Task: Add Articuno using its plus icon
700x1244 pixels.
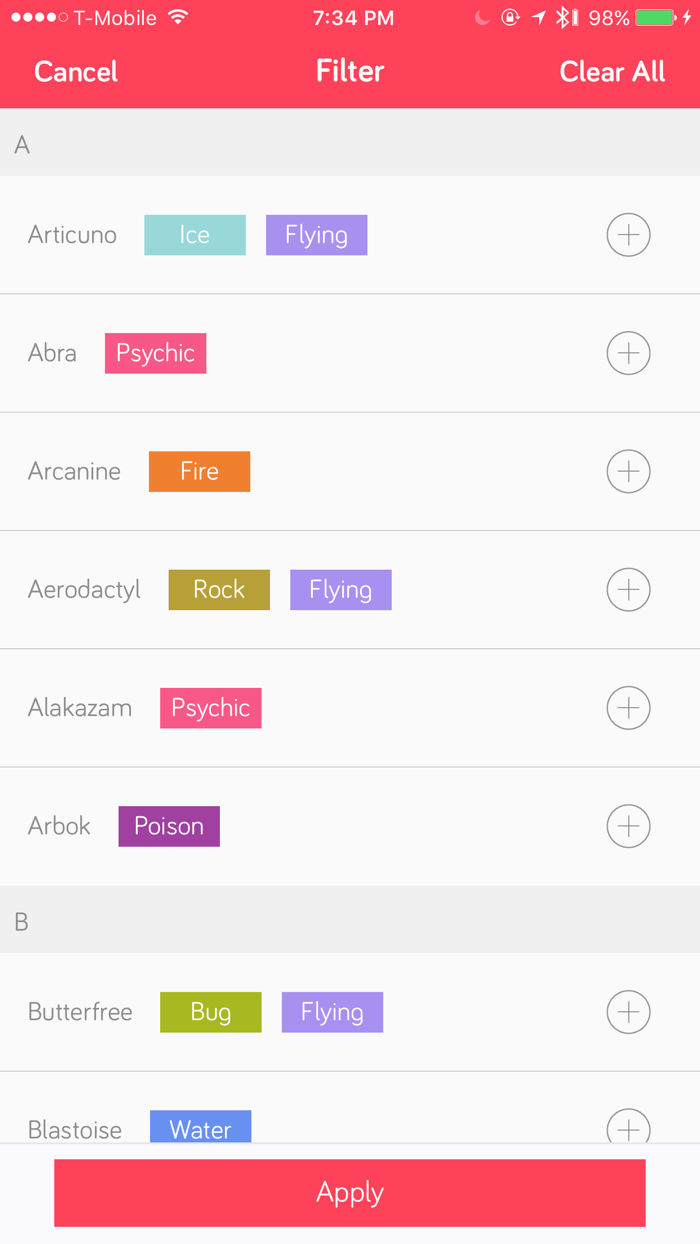Action: point(628,235)
